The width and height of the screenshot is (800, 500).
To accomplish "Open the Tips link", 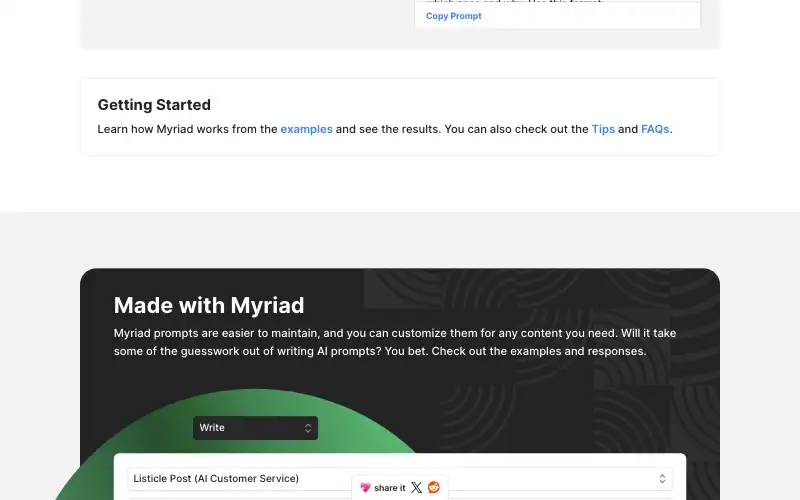I will click(x=603, y=129).
